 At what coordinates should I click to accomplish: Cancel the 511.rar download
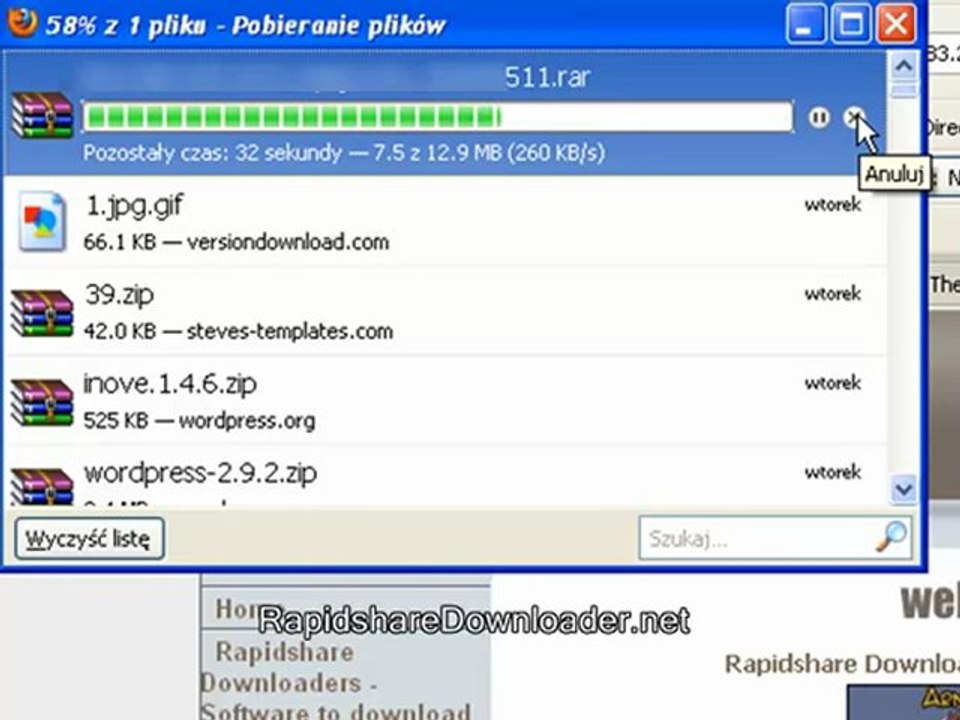point(853,116)
